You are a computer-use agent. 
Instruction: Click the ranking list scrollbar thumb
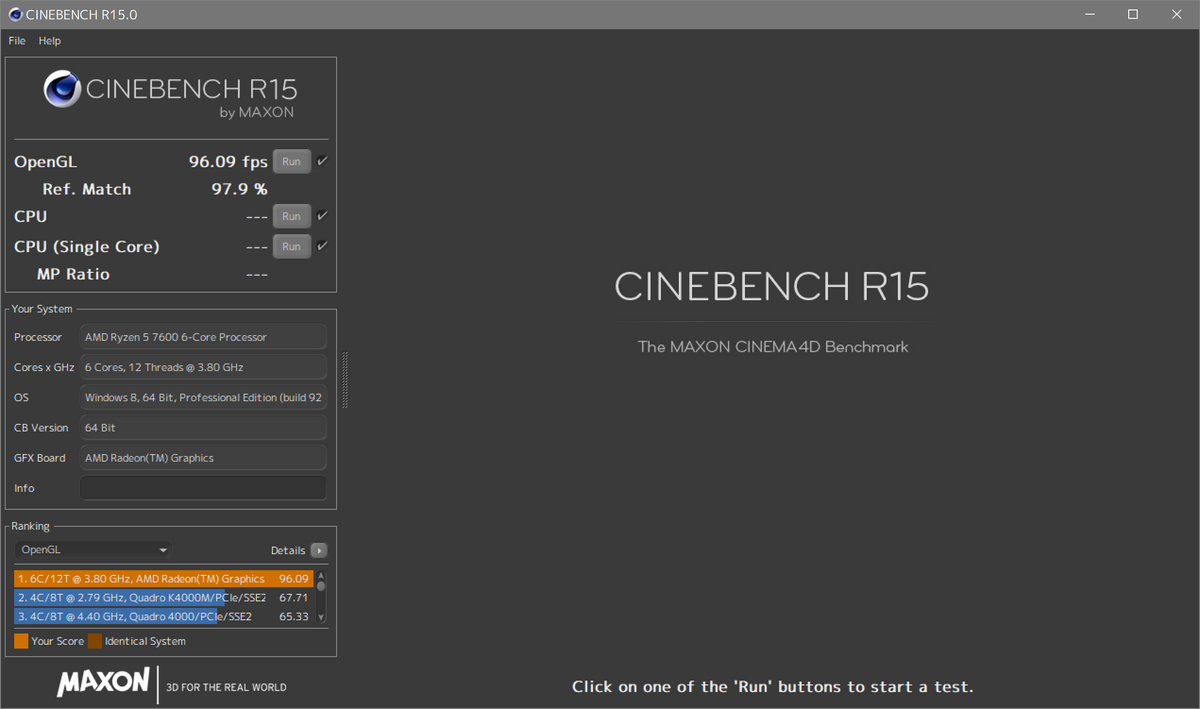[321, 586]
